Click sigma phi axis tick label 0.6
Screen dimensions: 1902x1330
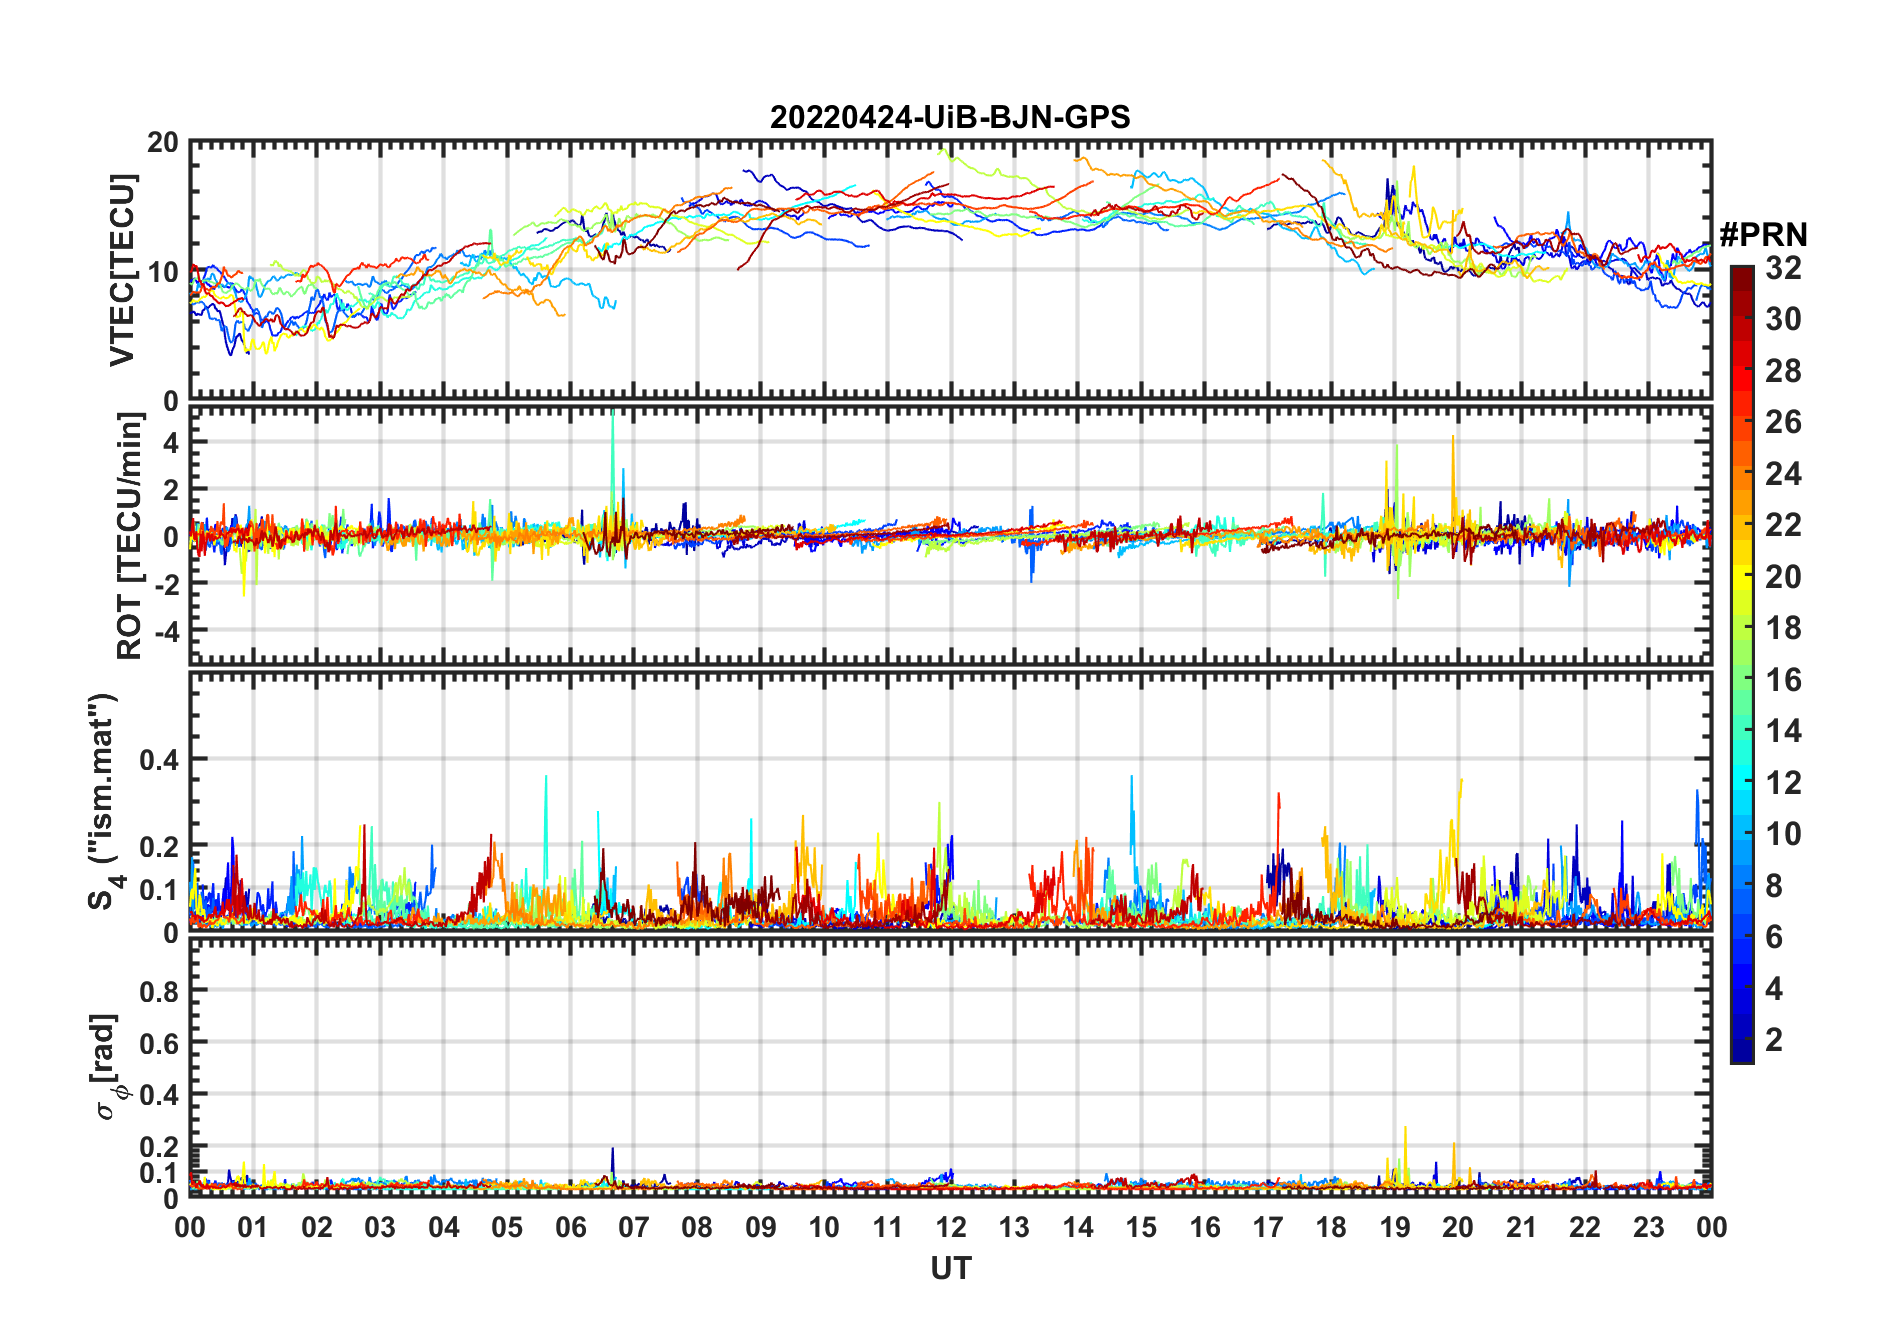click(160, 1043)
